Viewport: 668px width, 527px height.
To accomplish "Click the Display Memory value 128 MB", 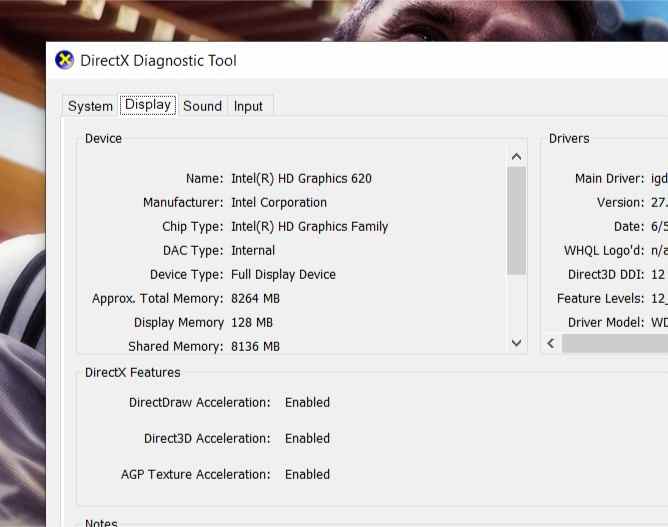I will [x=251, y=323].
